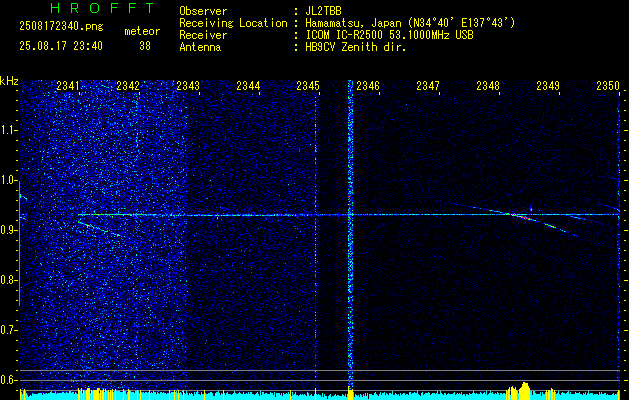Click the 1.0 kHz frequency label
629x400 pixels.
pyautogui.click(x=8, y=180)
